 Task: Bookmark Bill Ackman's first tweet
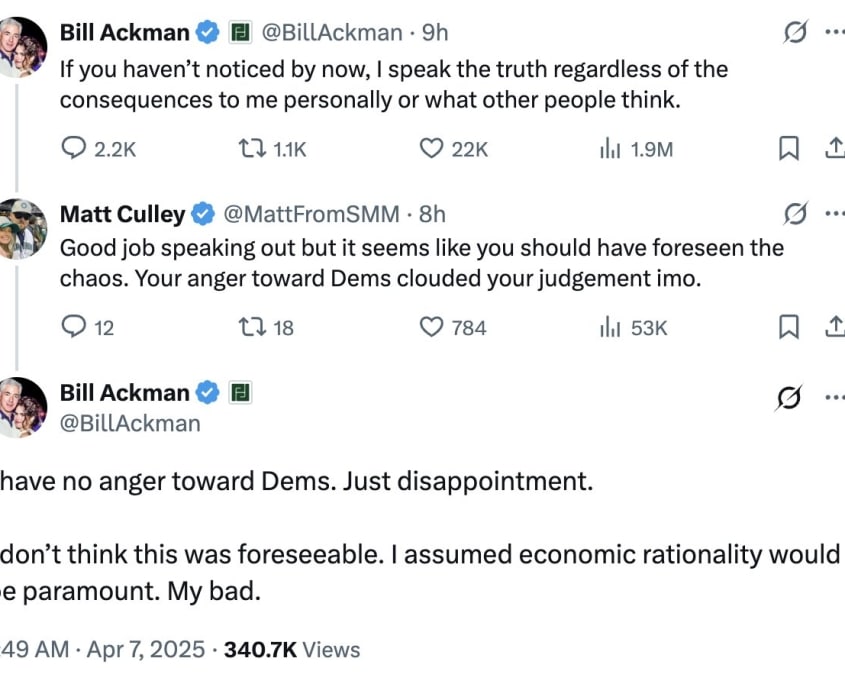tap(789, 149)
